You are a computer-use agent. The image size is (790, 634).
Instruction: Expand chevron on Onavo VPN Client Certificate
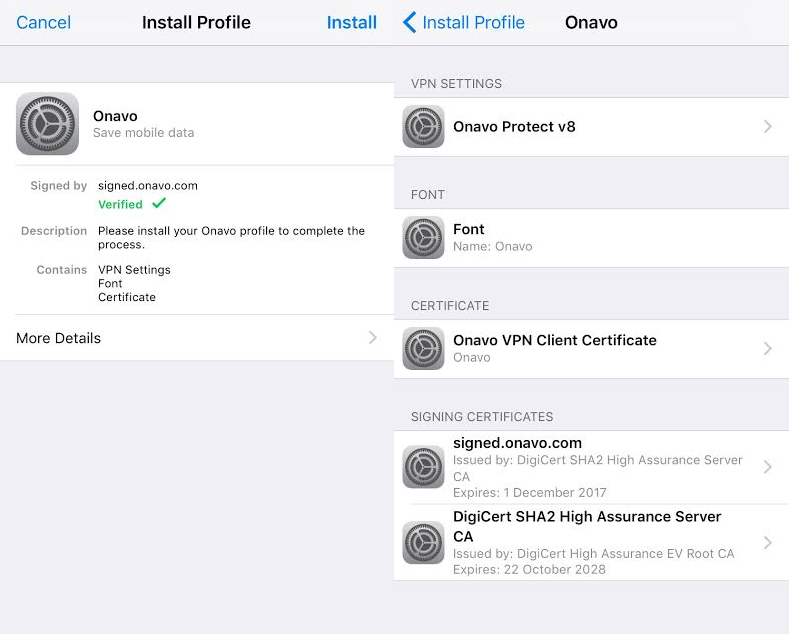pyautogui.click(x=767, y=348)
